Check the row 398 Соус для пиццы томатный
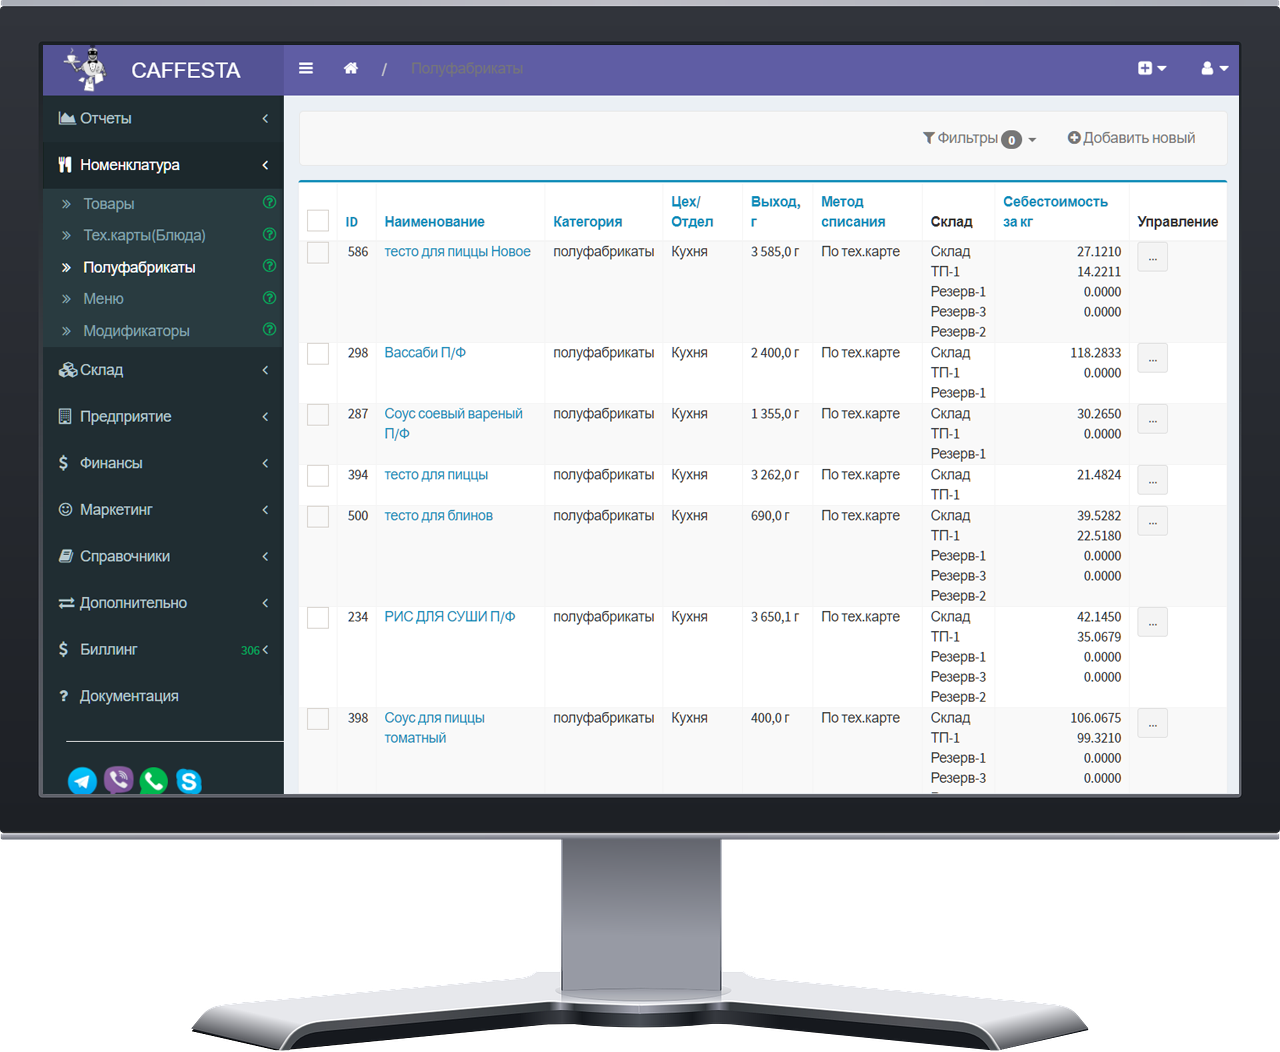 pyautogui.click(x=318, y=718)
